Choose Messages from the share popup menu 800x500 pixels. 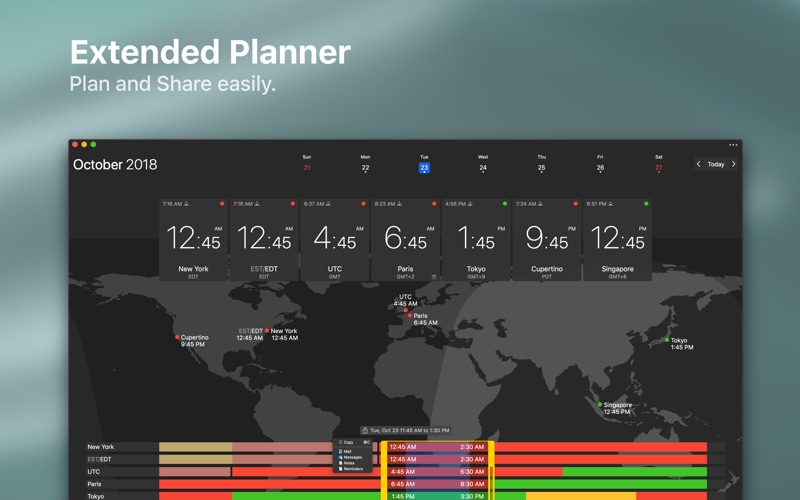(353, 457)
